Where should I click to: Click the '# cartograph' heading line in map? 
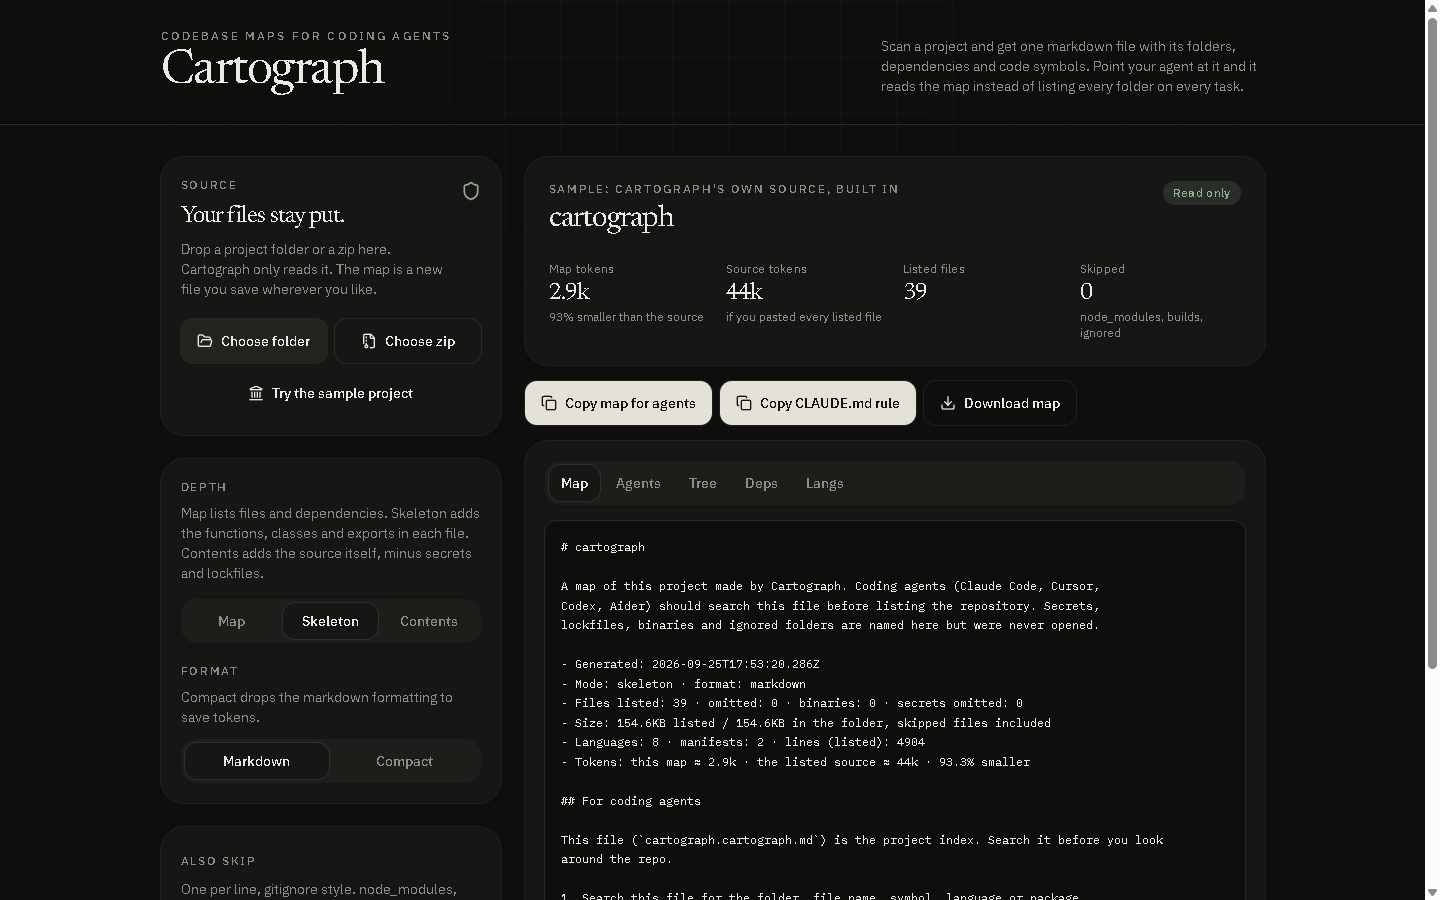(x=603, y=547)
